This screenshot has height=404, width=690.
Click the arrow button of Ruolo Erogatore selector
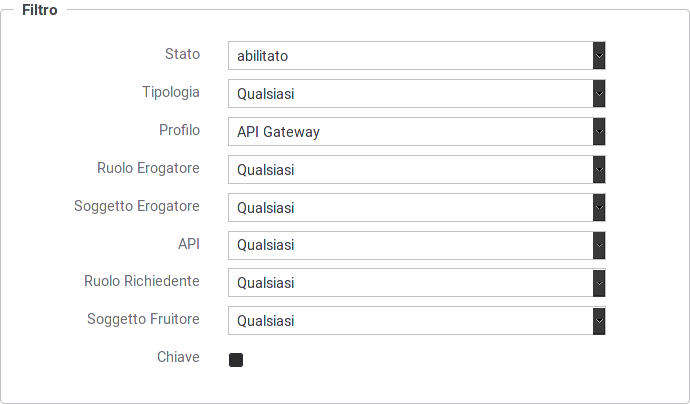click(x=599, y=169)
